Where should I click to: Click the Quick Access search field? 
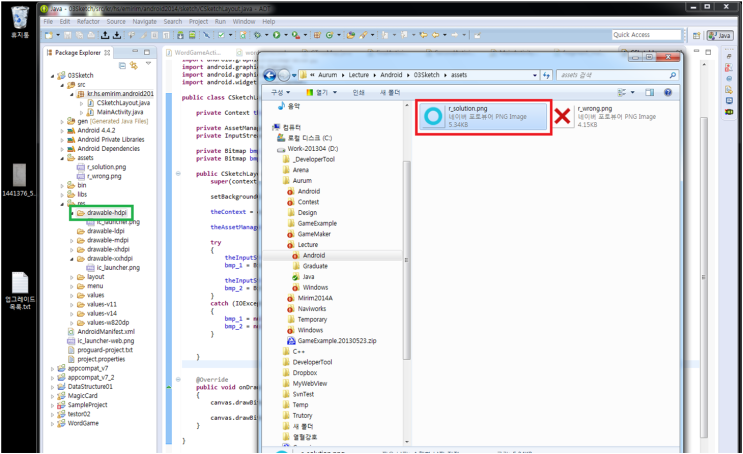click(645, 35)
